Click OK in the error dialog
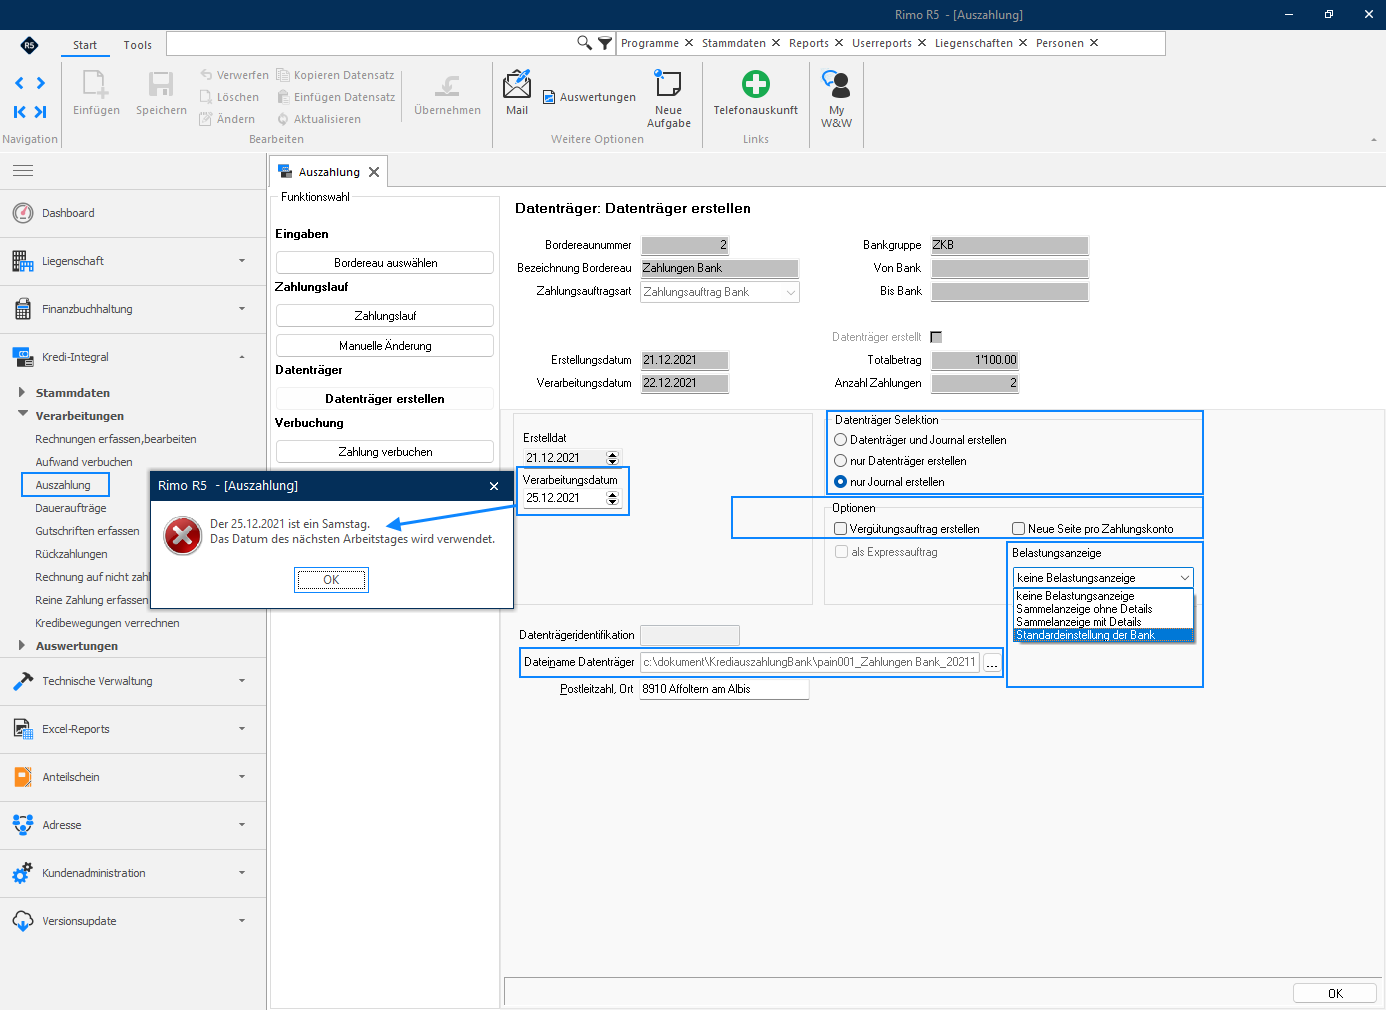The image size is (1386, 1010). tap(331, 580)
